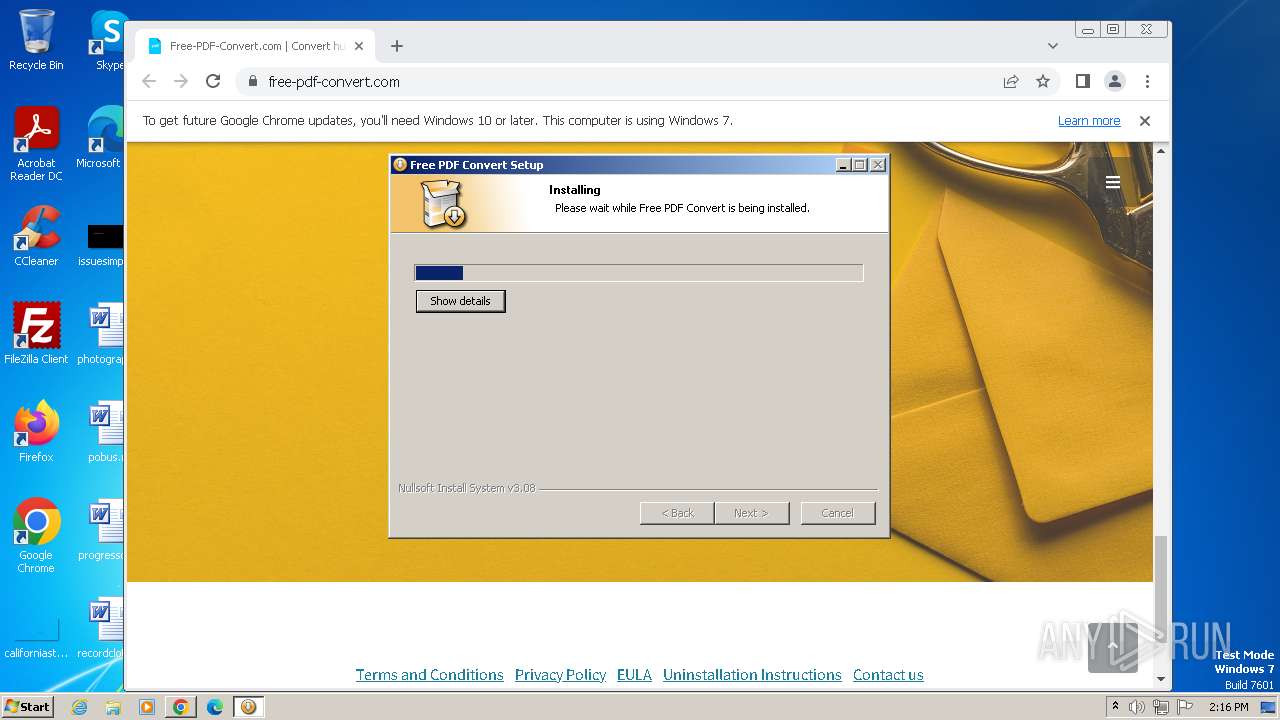Open Chrome side panel
Screen dimensions: 1280x720
pos(1082,82)
